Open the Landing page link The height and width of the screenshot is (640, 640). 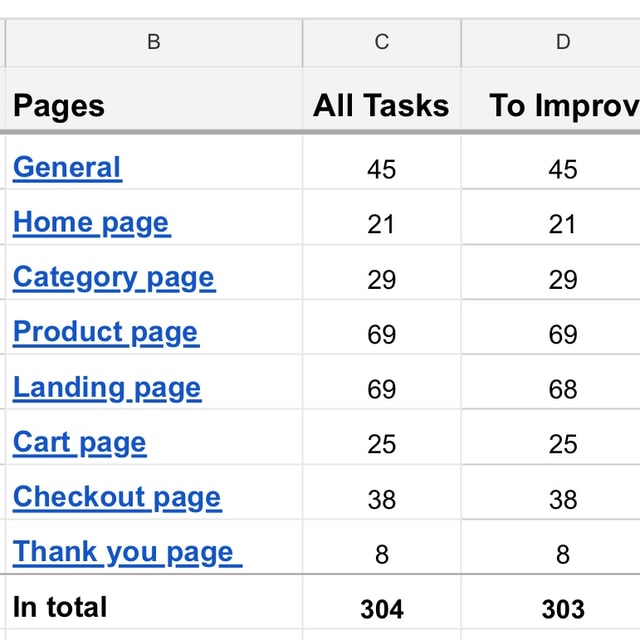pyautogui.click(x=106, y=387)
